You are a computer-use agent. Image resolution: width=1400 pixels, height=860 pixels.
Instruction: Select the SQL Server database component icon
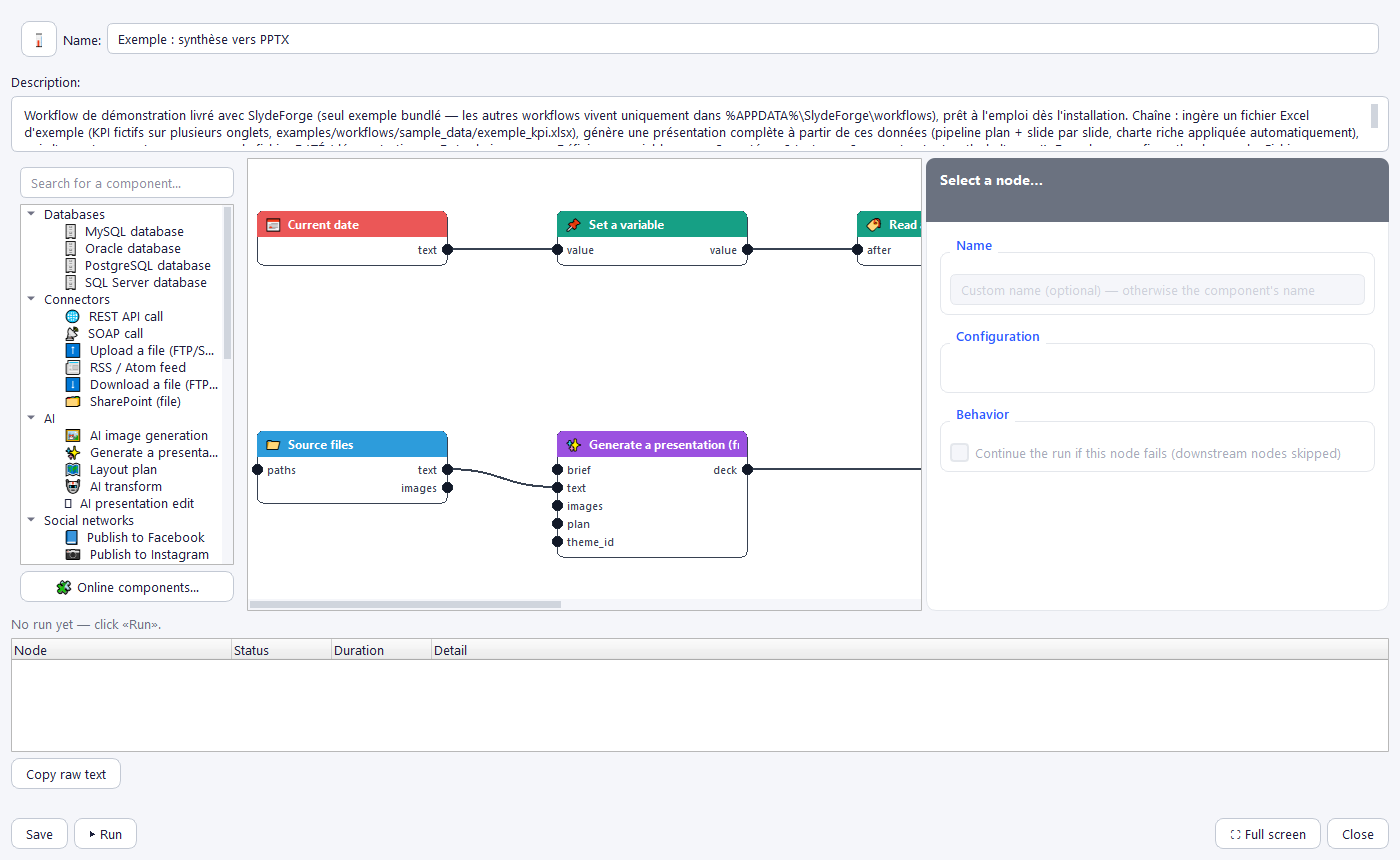[71, 283]
